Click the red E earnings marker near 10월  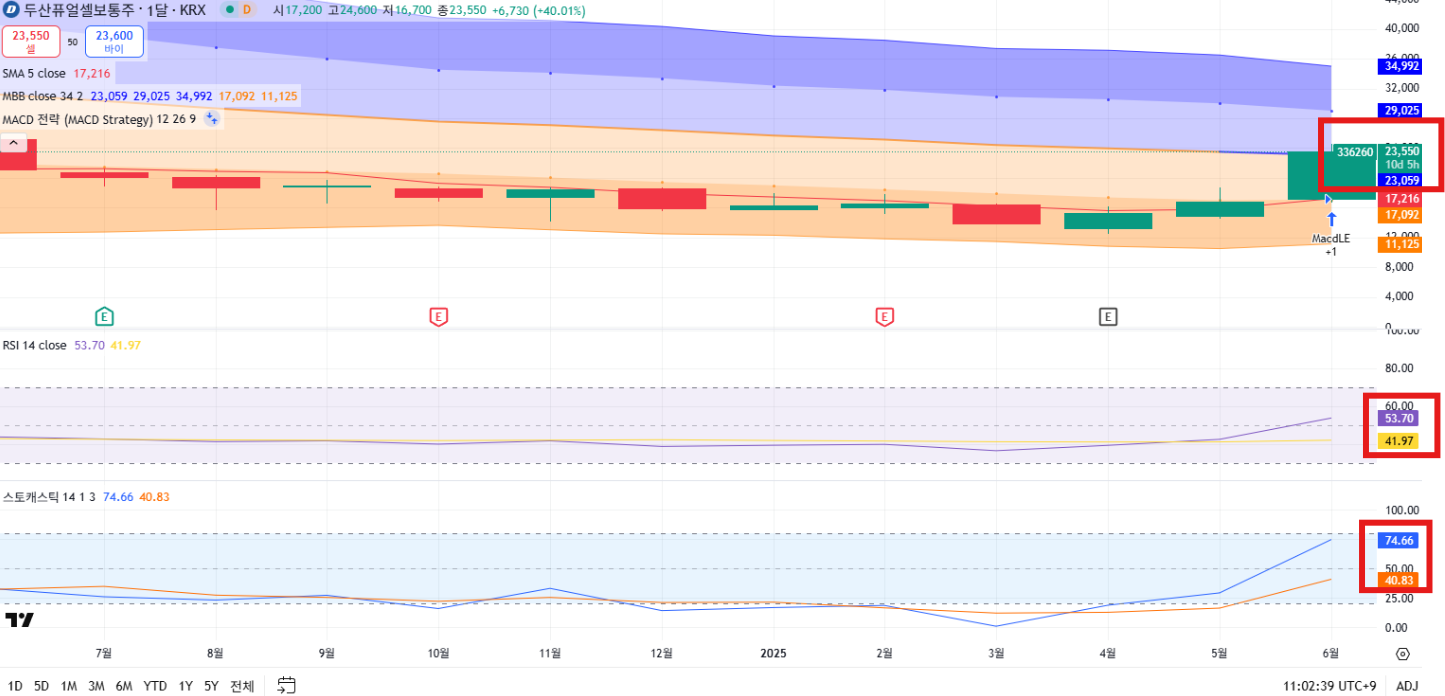(438, 317)
